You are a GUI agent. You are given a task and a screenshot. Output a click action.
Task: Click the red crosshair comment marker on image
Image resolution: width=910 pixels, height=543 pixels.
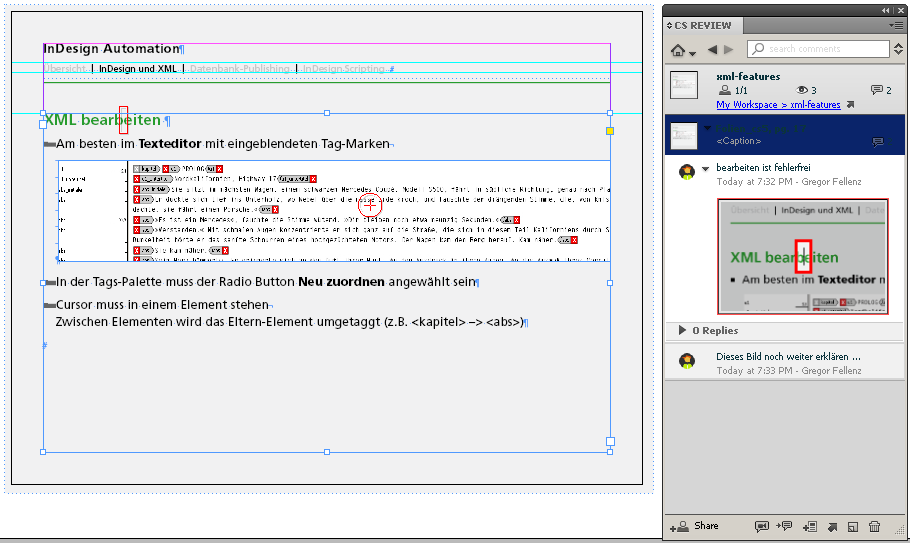click(370, 205)
